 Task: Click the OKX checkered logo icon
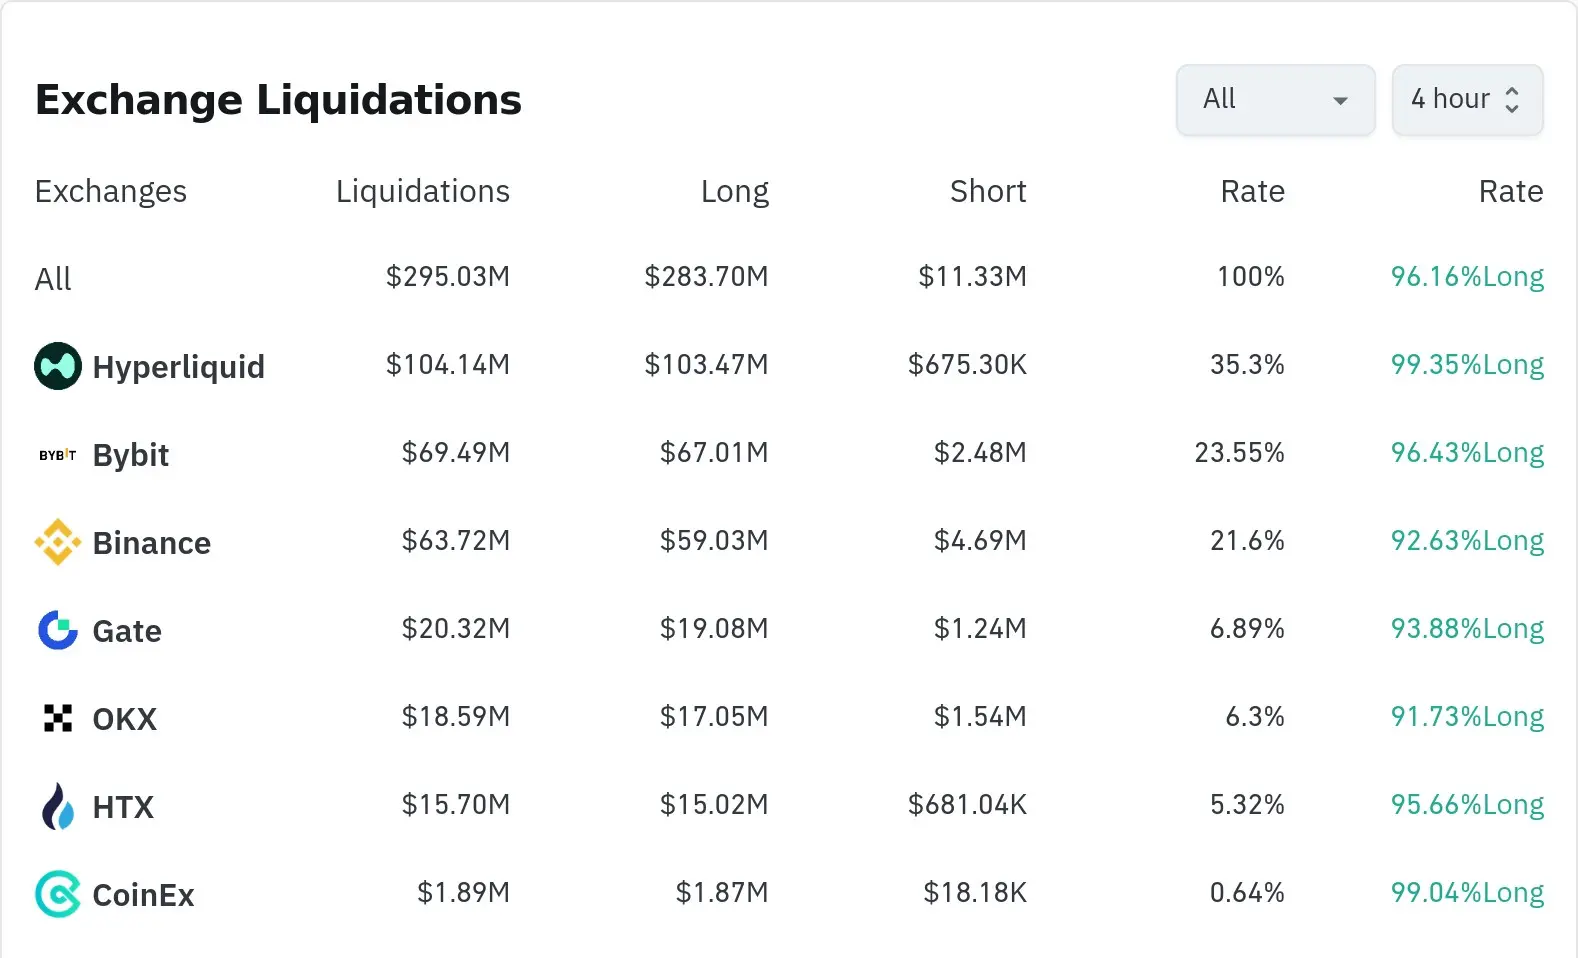tap(58, 718)
